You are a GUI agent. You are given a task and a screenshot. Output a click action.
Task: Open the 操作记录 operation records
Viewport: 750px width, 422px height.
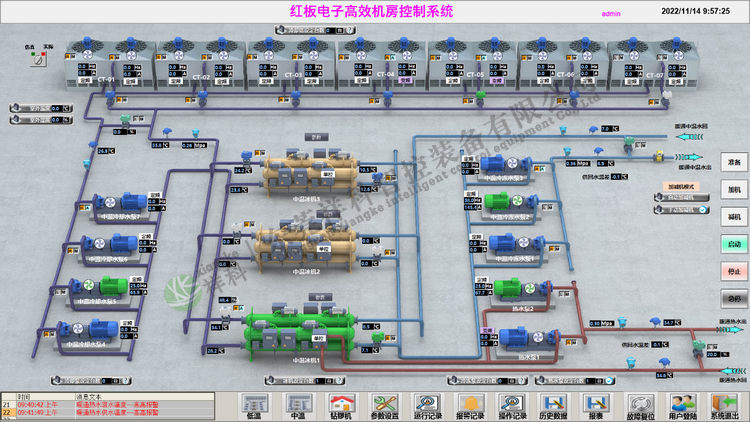512,406
